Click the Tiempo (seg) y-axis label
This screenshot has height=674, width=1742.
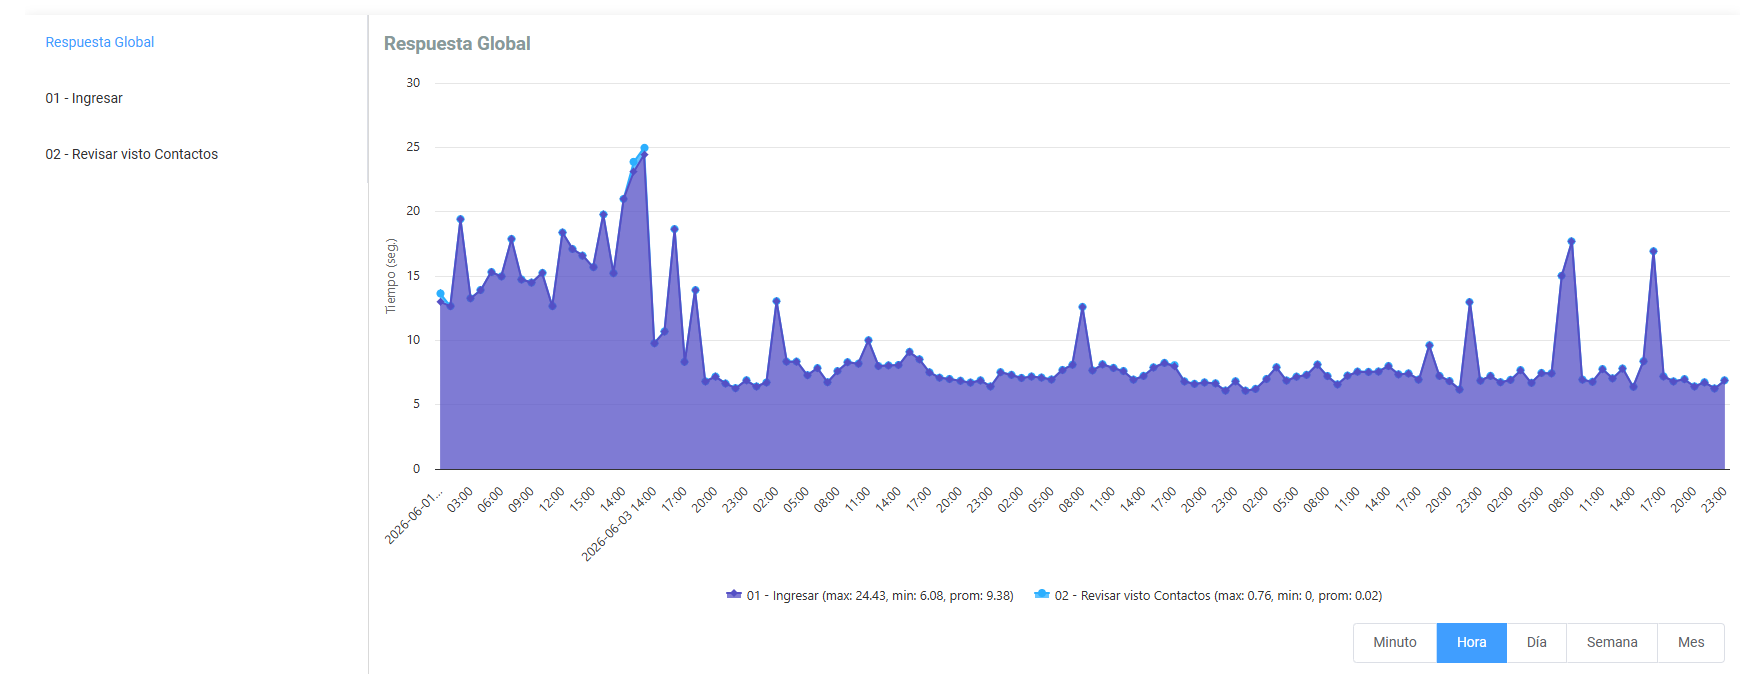391,276
